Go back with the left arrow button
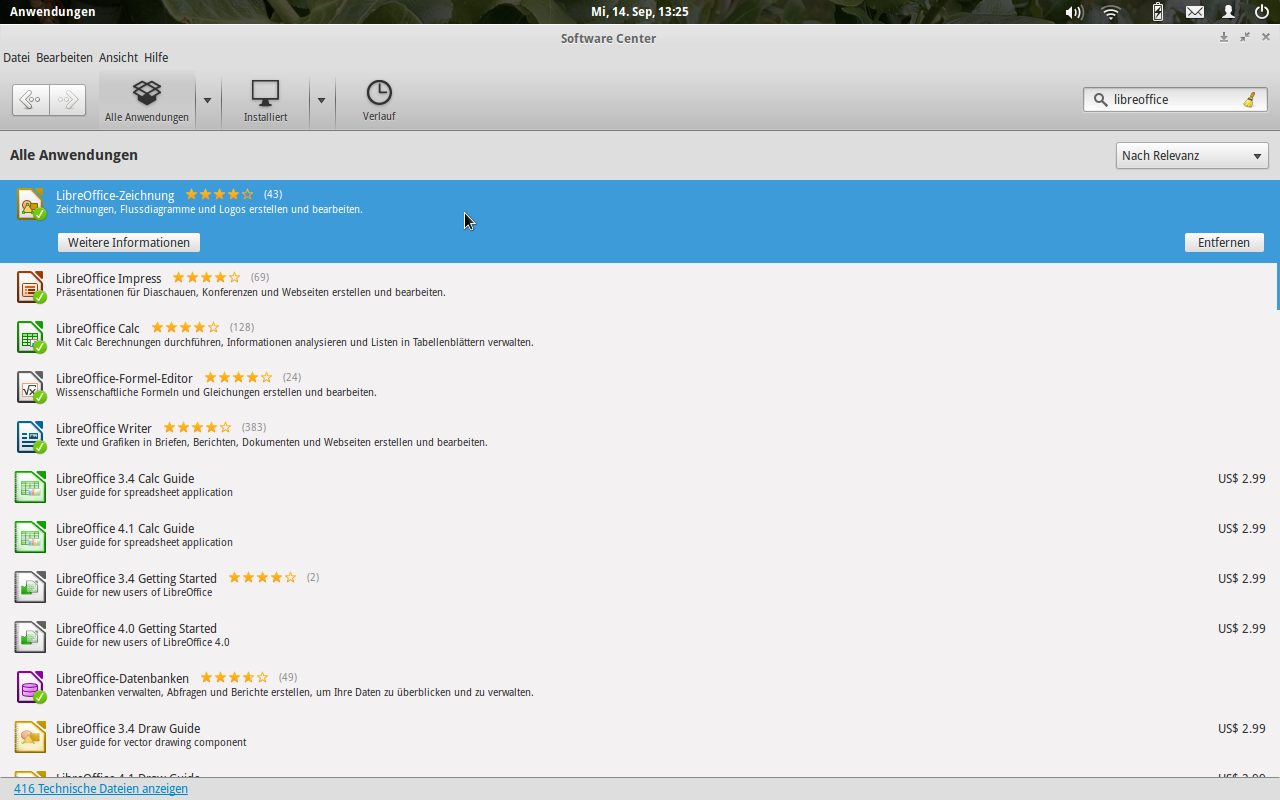Screen dimensions: 1280x800 (x=31, y=100)
